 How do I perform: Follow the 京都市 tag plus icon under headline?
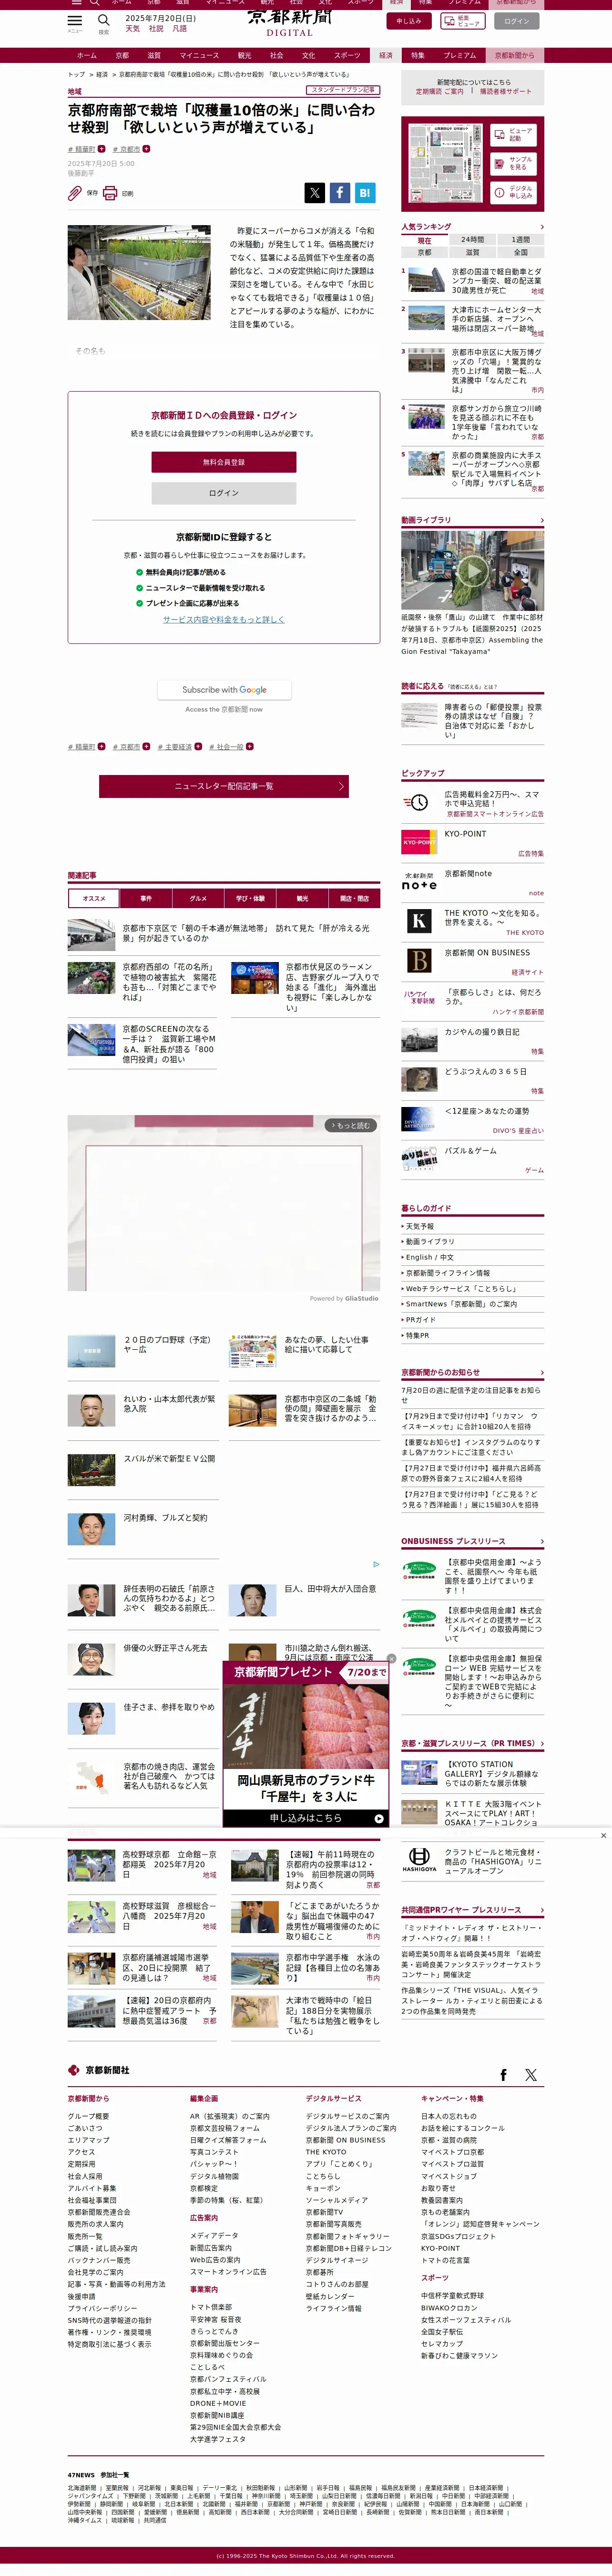[x=146, y=149]
